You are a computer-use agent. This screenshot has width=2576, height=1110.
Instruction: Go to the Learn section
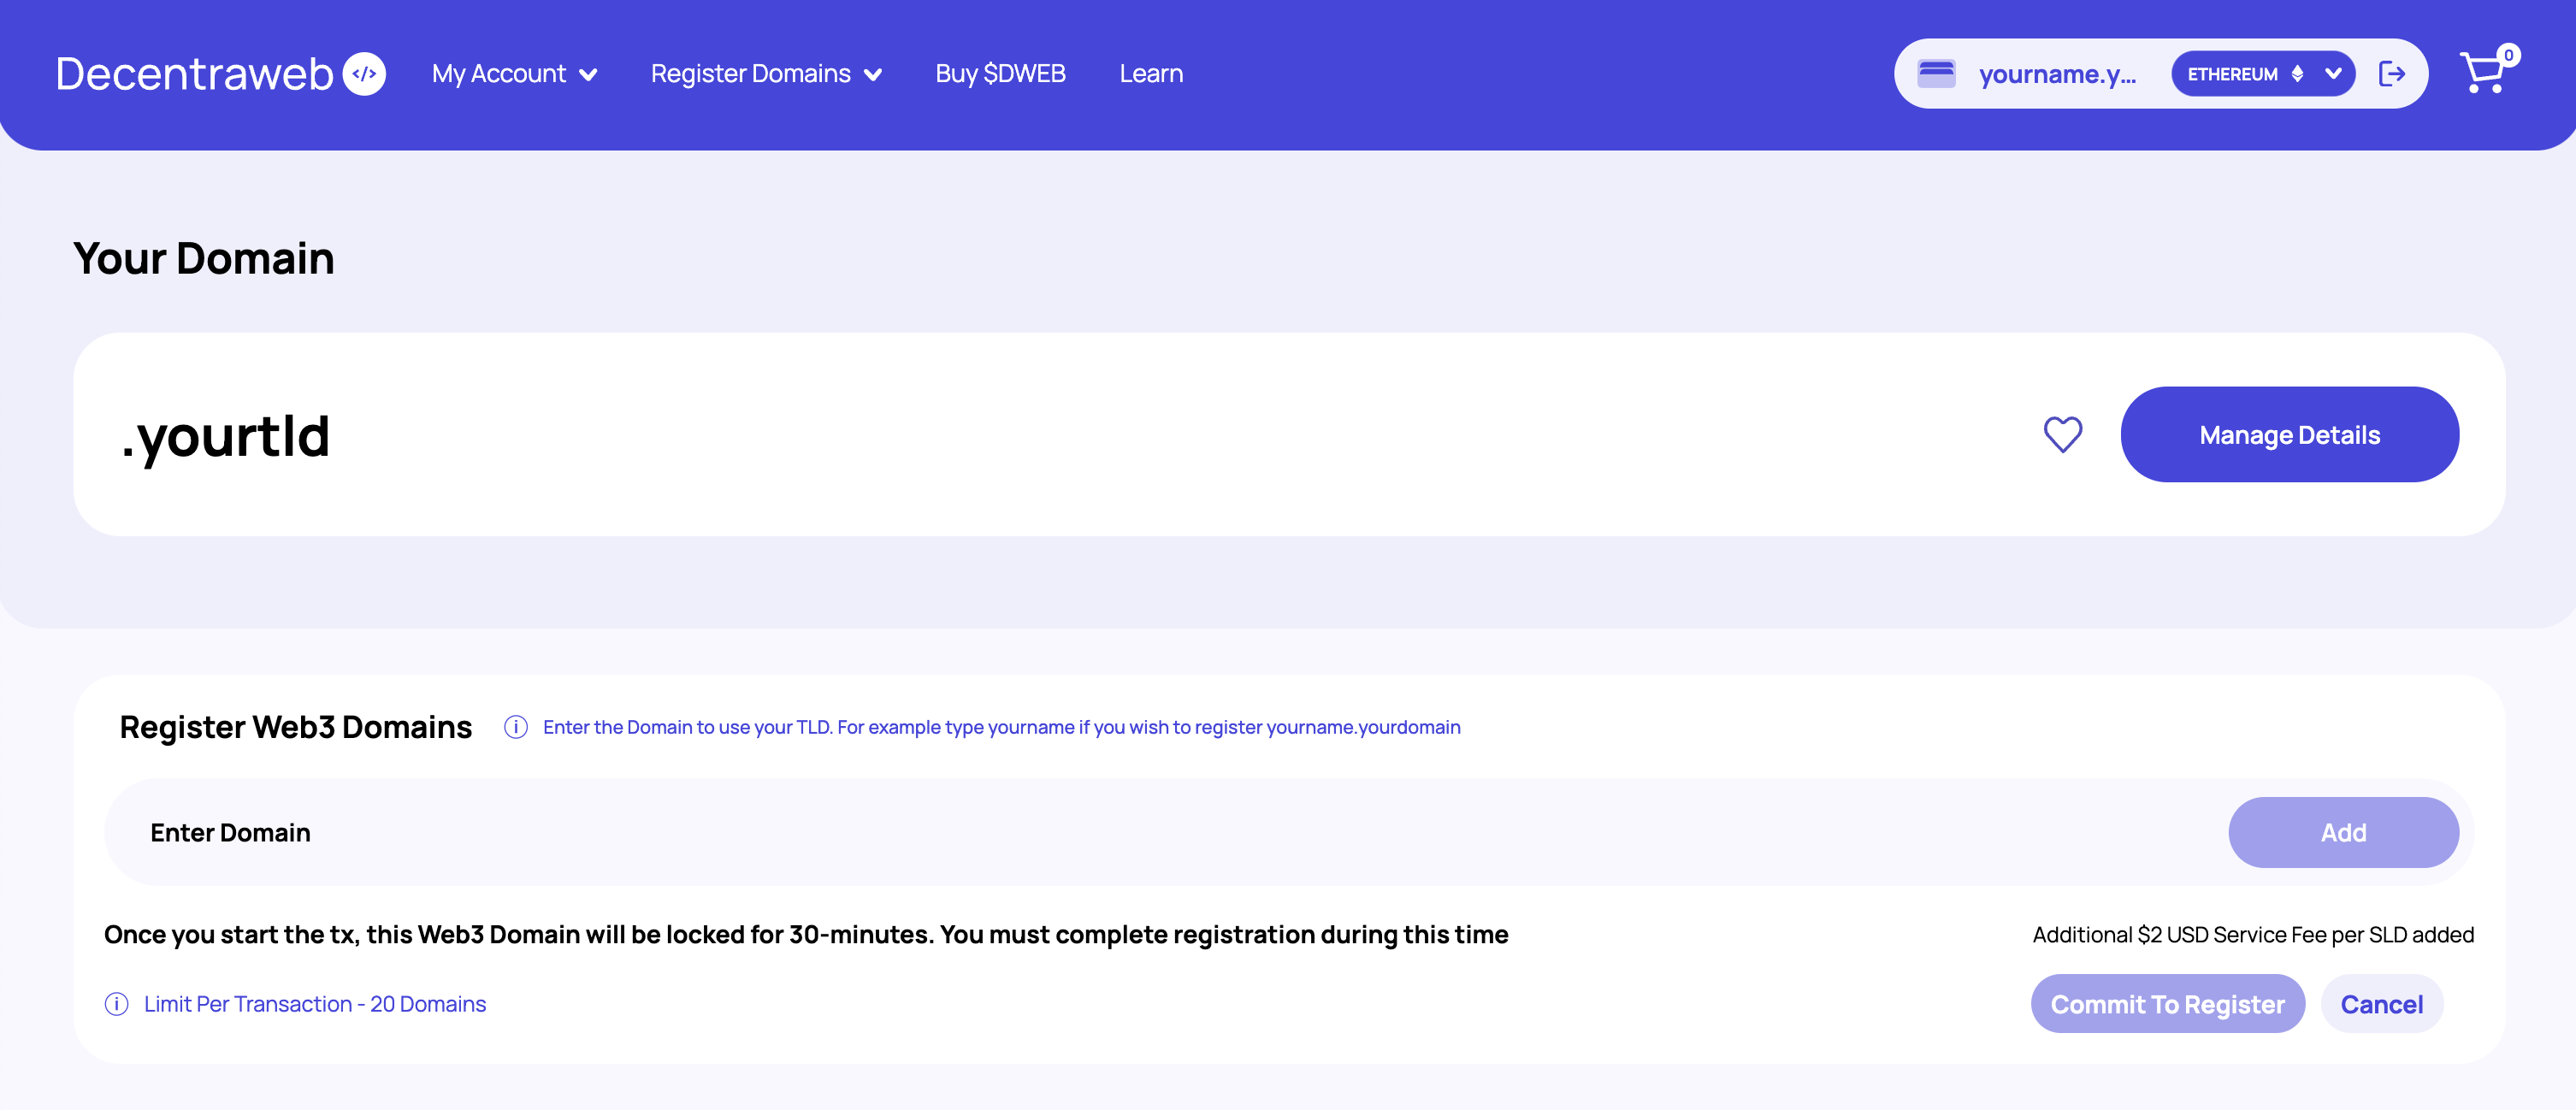(1151, 74)
